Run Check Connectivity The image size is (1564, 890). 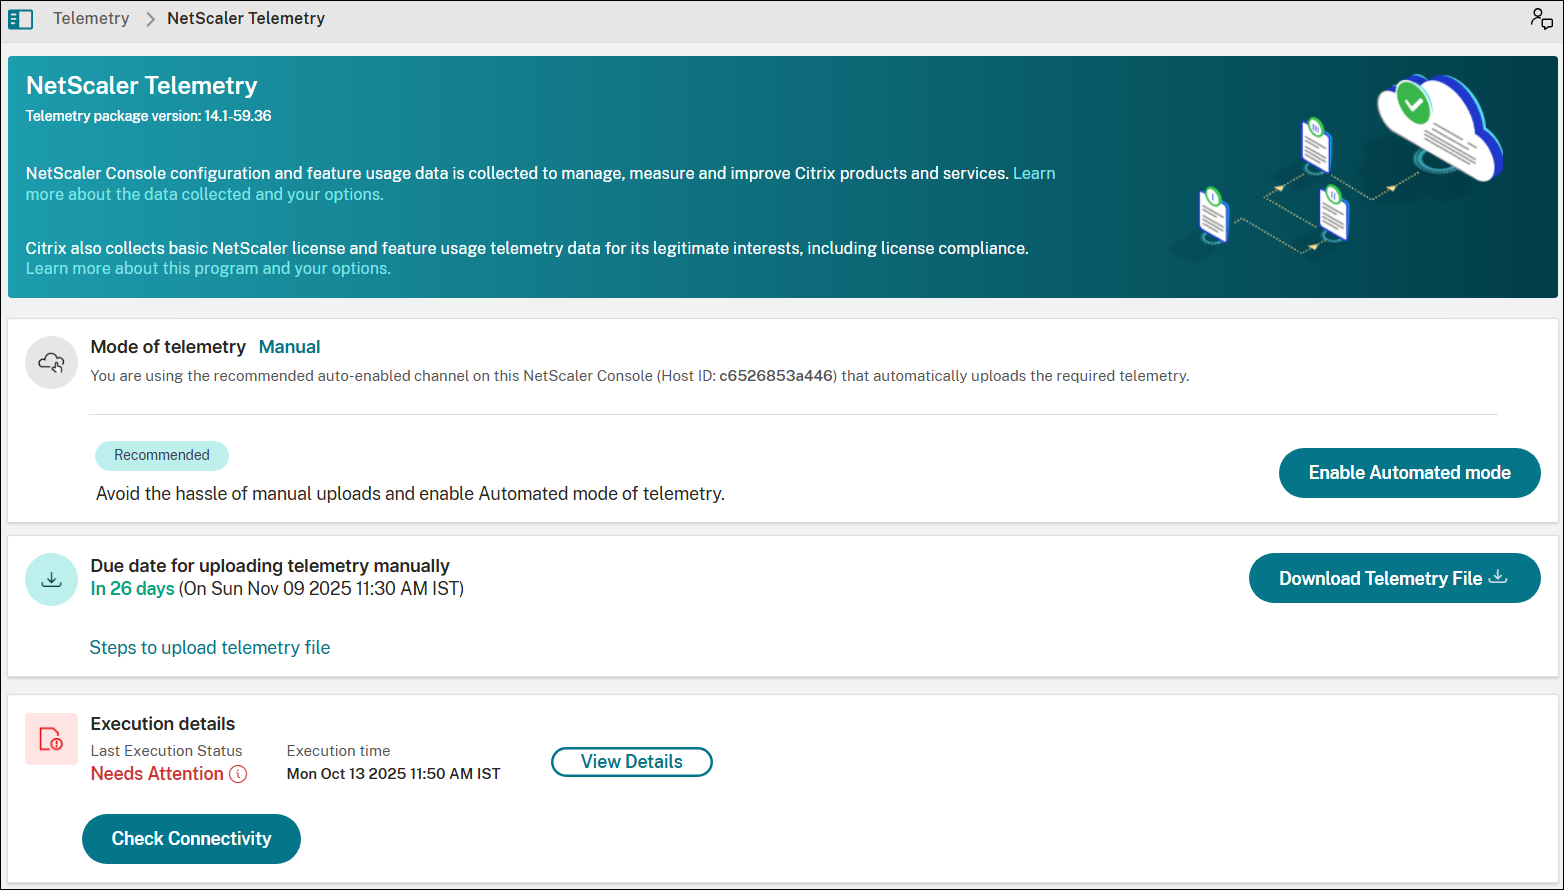tap(191, 839)
